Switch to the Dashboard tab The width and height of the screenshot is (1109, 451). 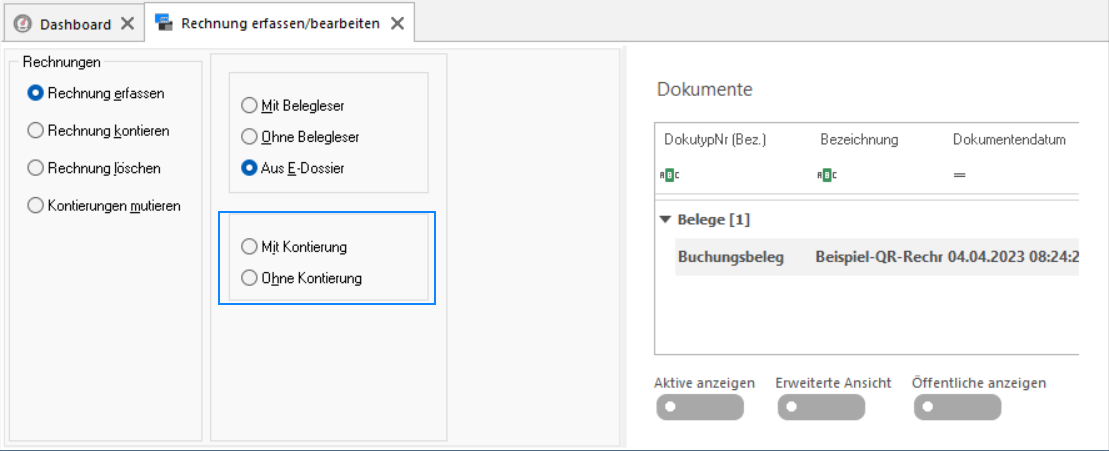(x=74, y=23)
